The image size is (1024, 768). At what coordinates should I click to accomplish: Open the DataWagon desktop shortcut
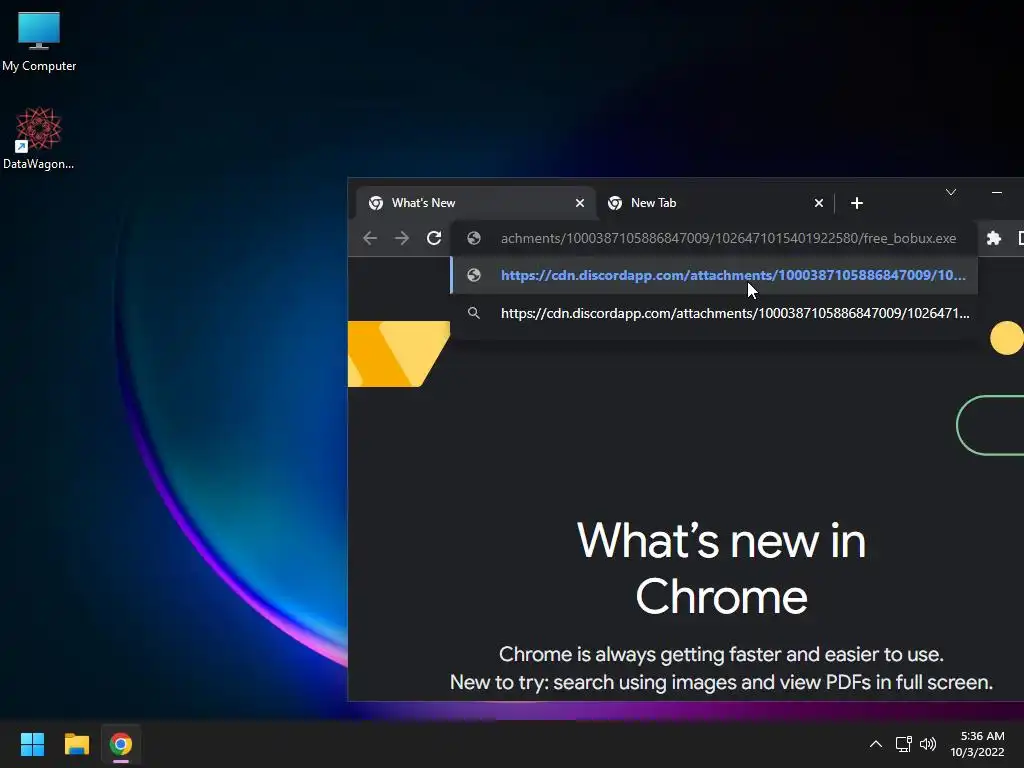[39, 138]
